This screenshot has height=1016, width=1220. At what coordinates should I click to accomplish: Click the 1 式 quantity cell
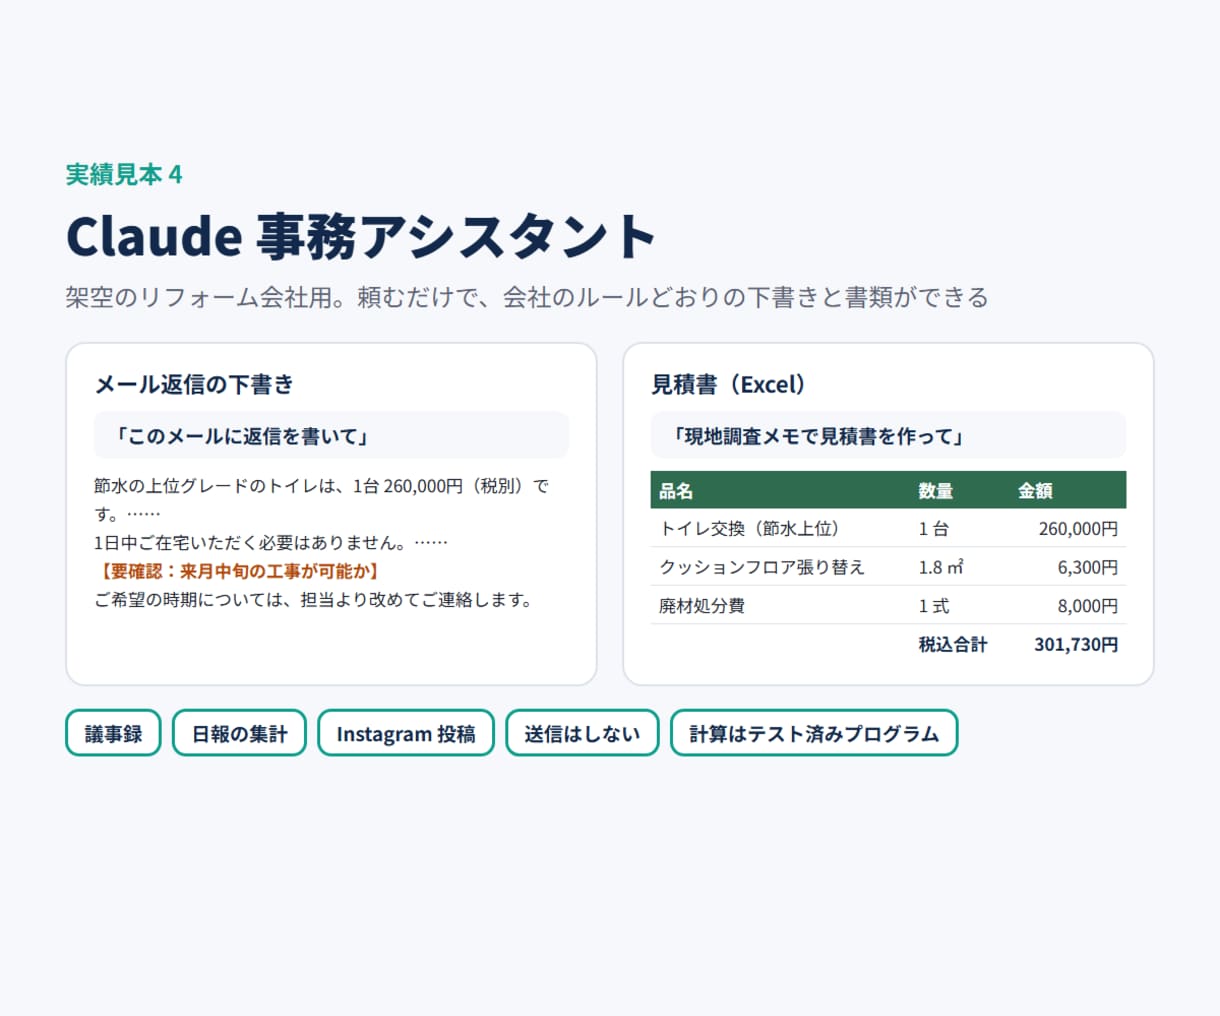(934, 606)
